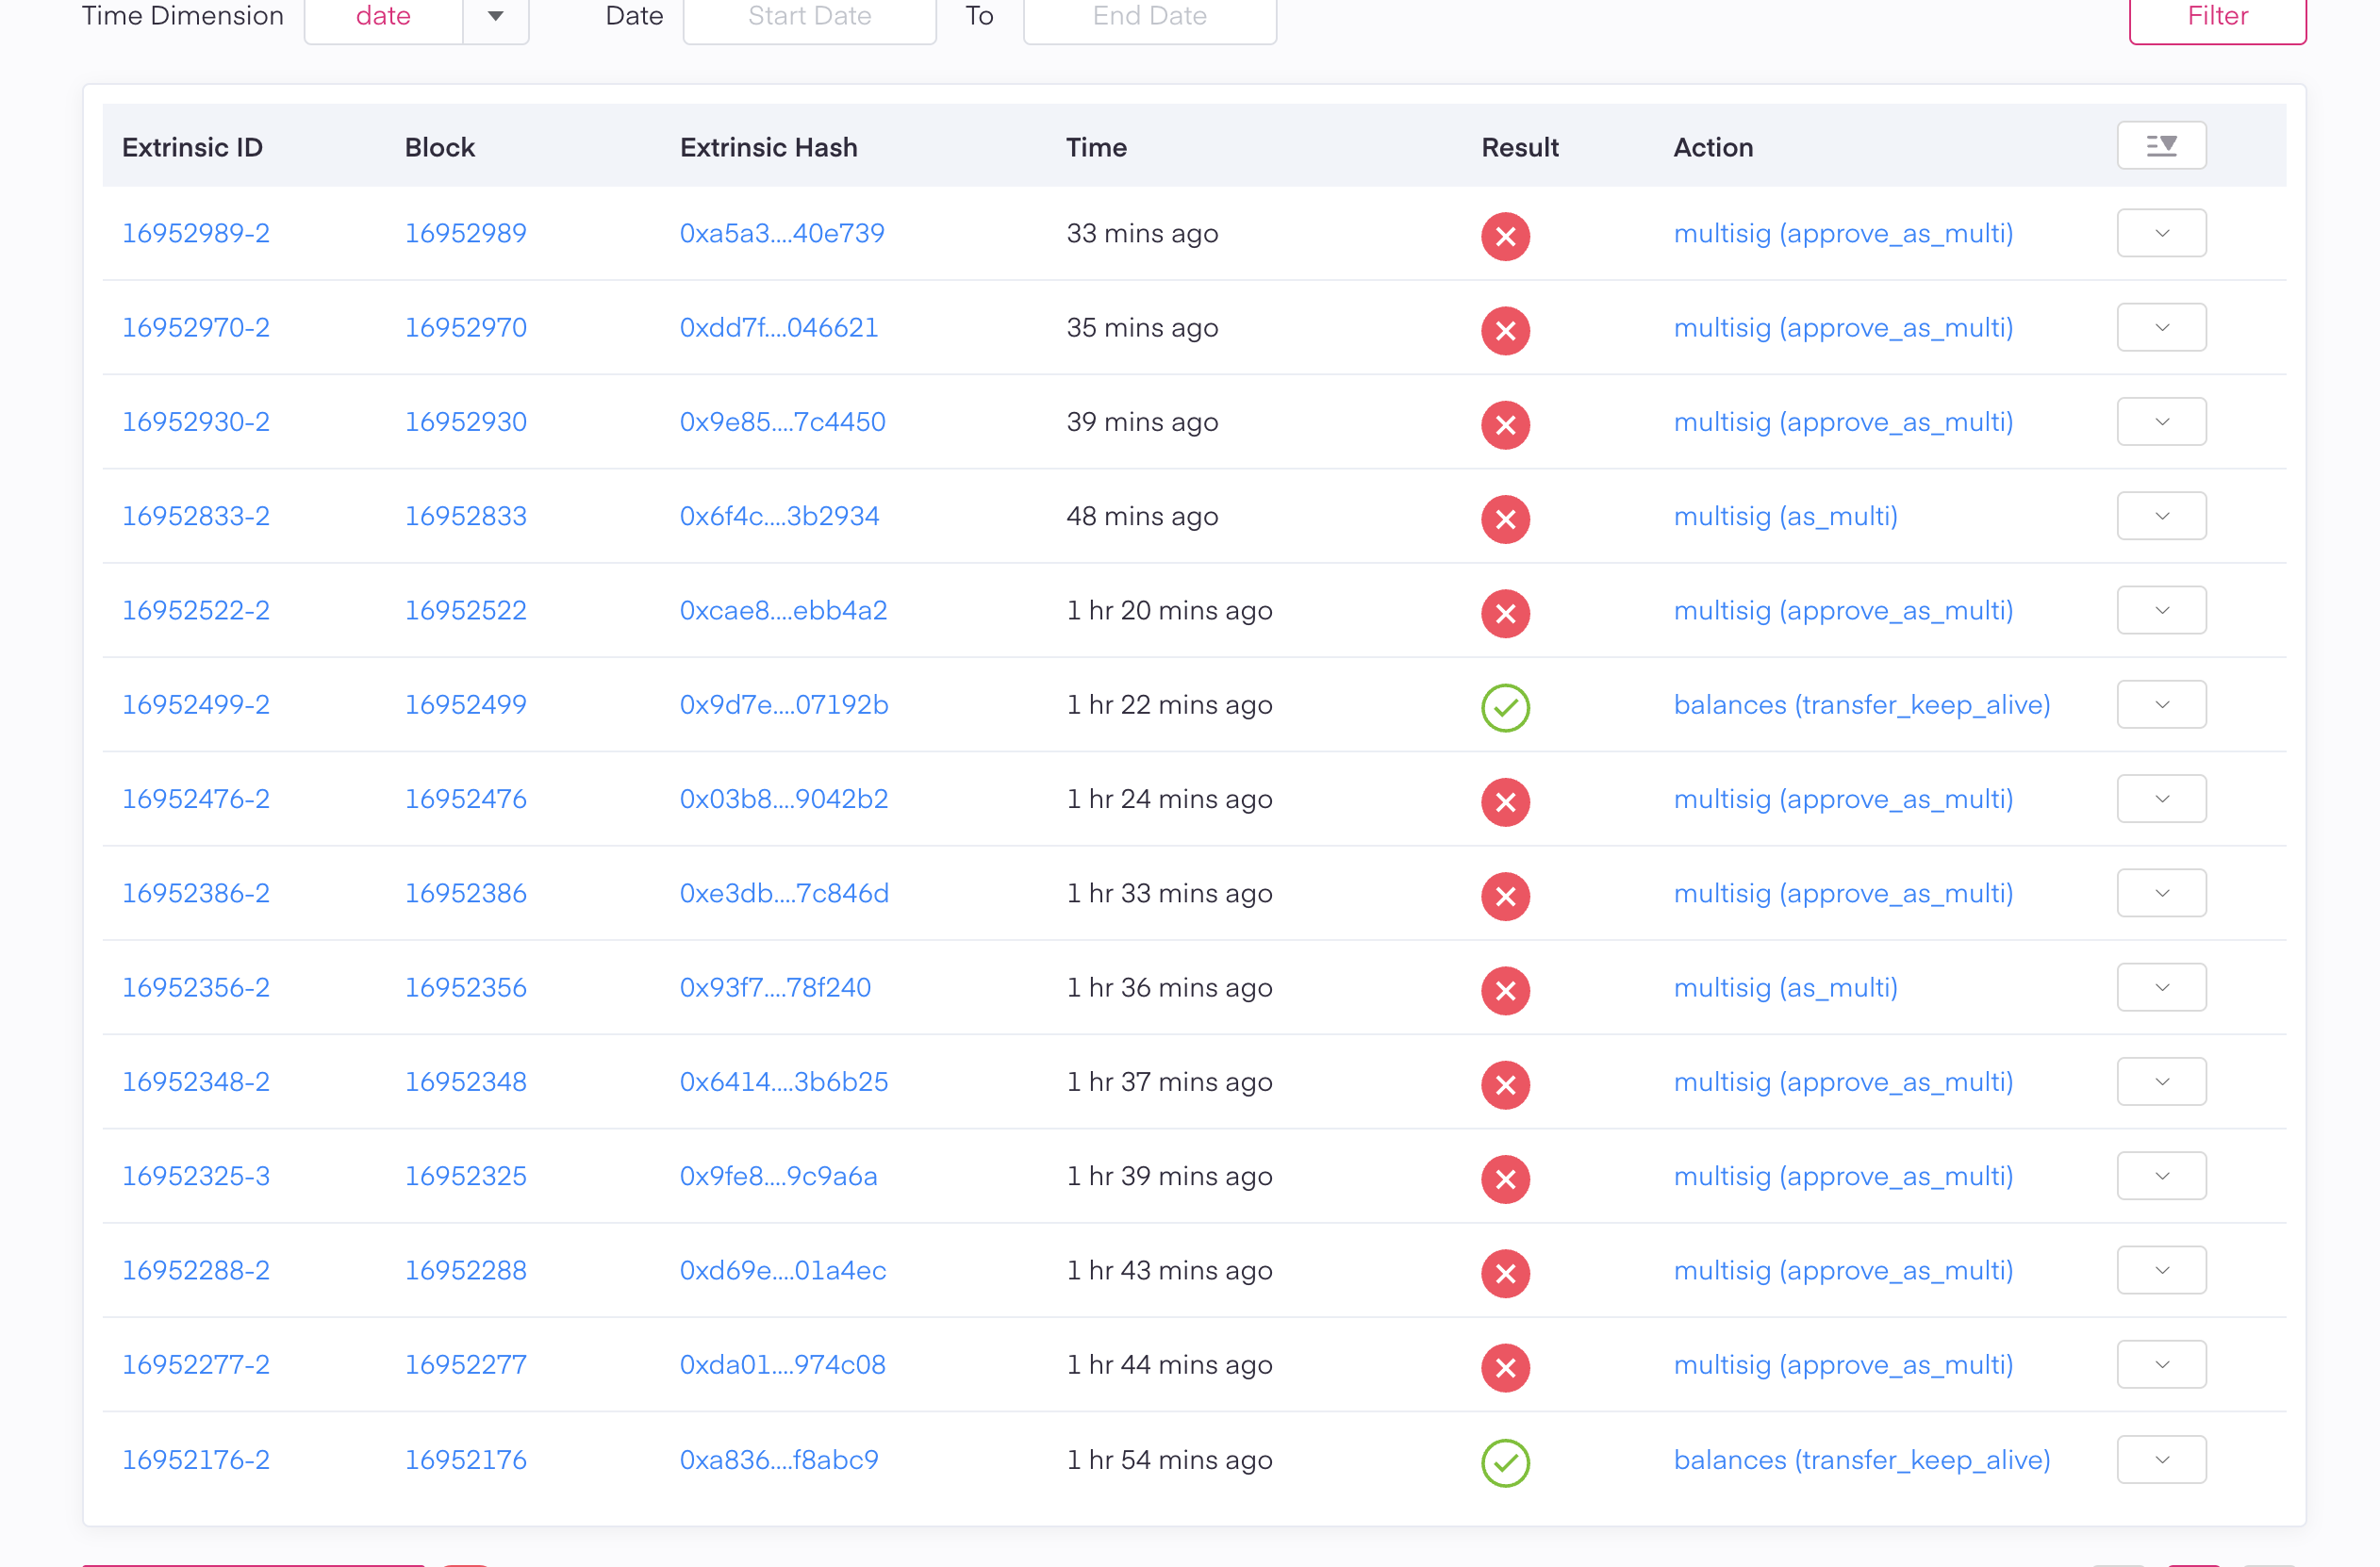Open multisig (approve_as_multi) action for 16952970-2
Viewport: 2380px width, 1567px height.
(1843, 328)
